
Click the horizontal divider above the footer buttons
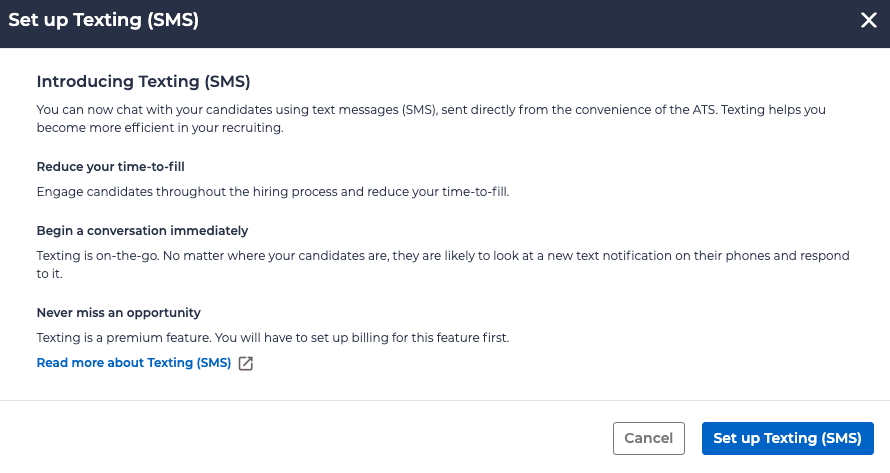[x=445, y=401]
